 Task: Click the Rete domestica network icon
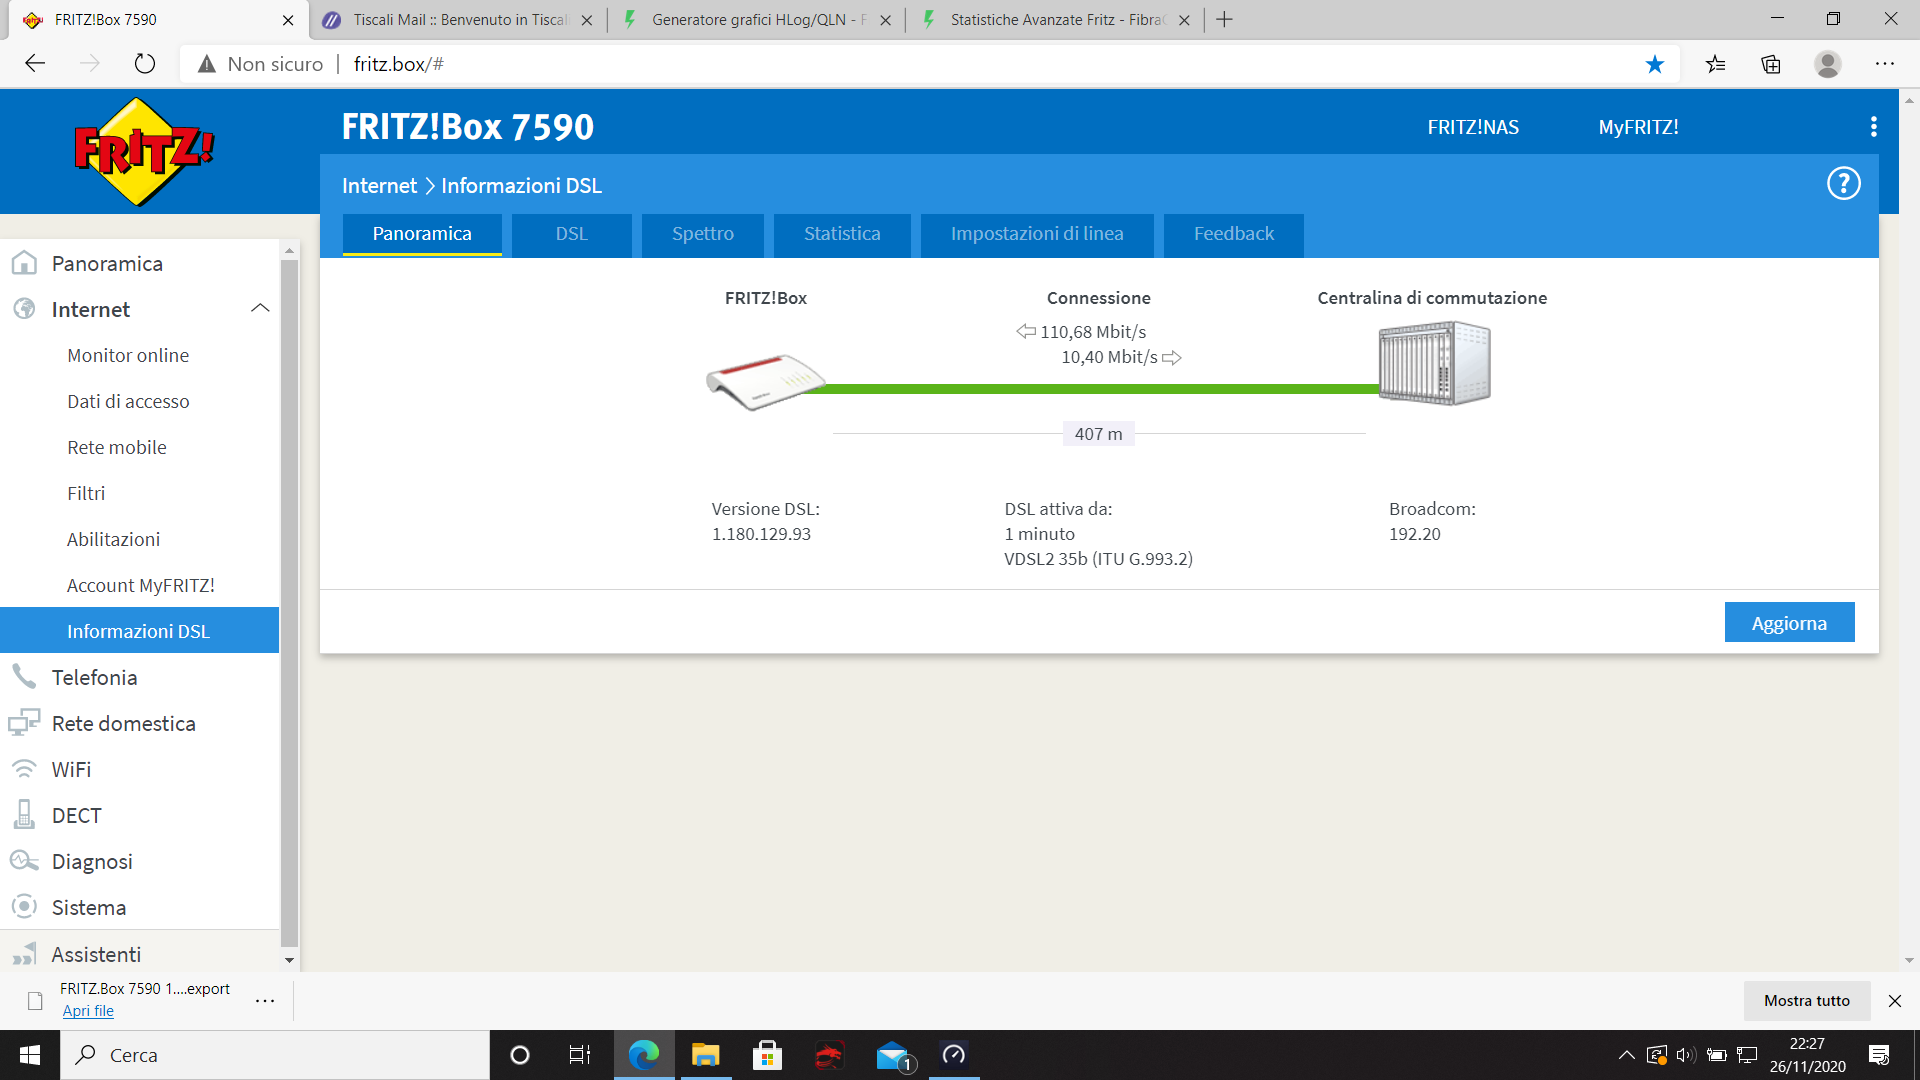(x=24, y=723)
